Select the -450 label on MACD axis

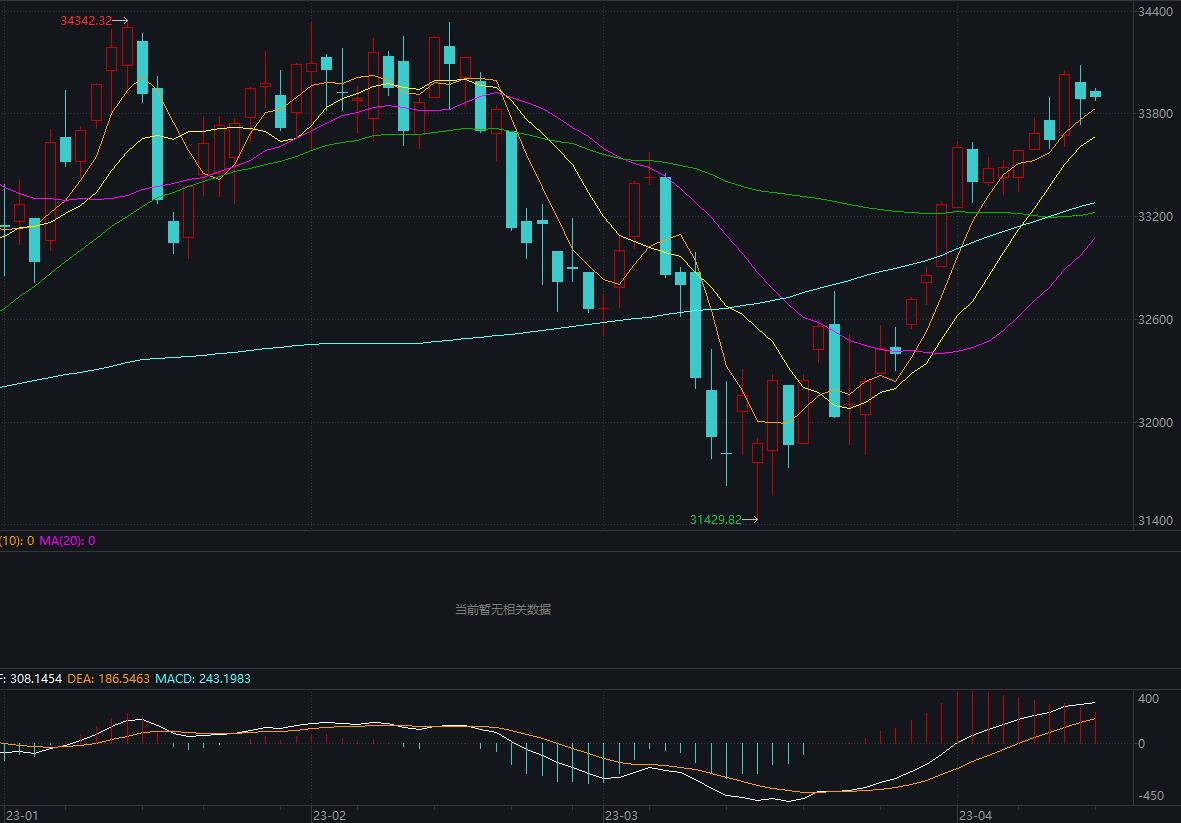point(1150,796)
